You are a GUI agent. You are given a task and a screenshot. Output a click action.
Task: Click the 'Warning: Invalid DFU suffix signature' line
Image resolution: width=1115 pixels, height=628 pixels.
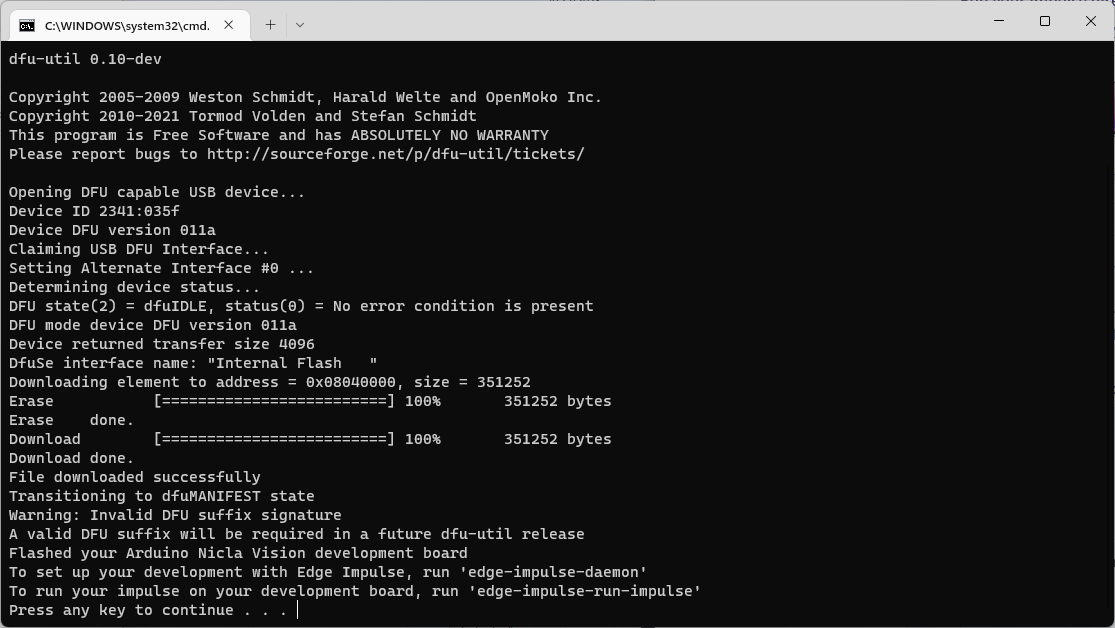click(175, 516)
